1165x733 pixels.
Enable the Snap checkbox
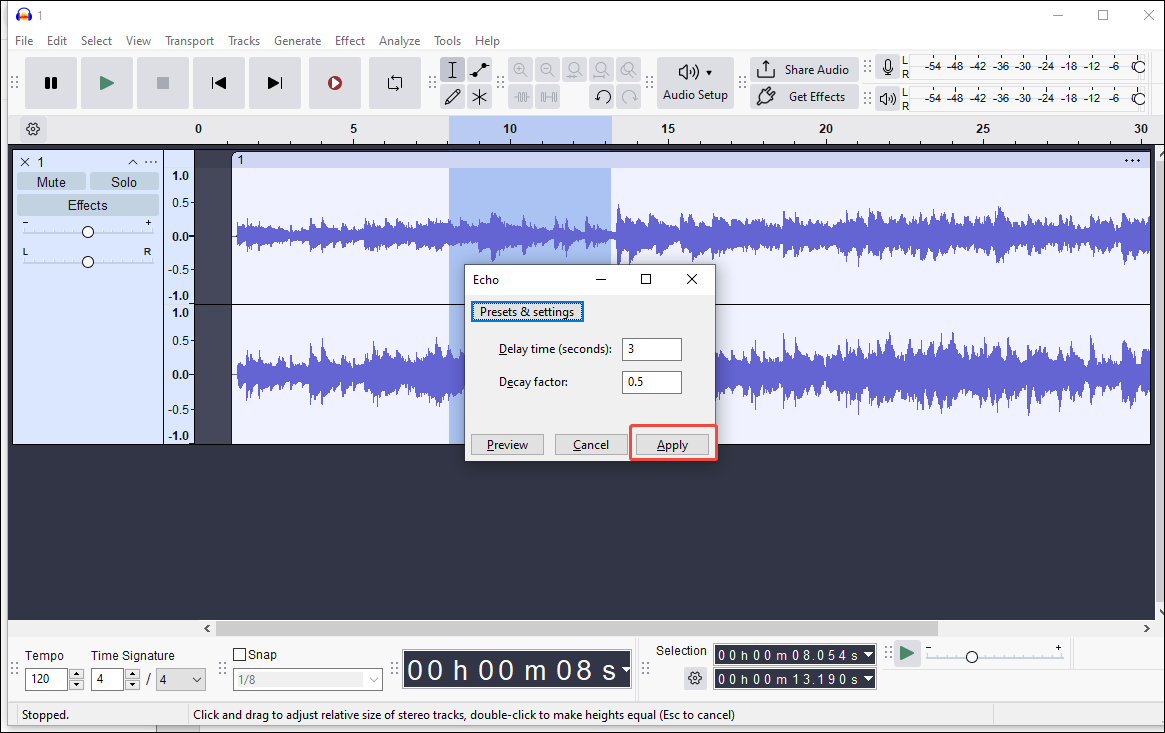pos(240,654)
